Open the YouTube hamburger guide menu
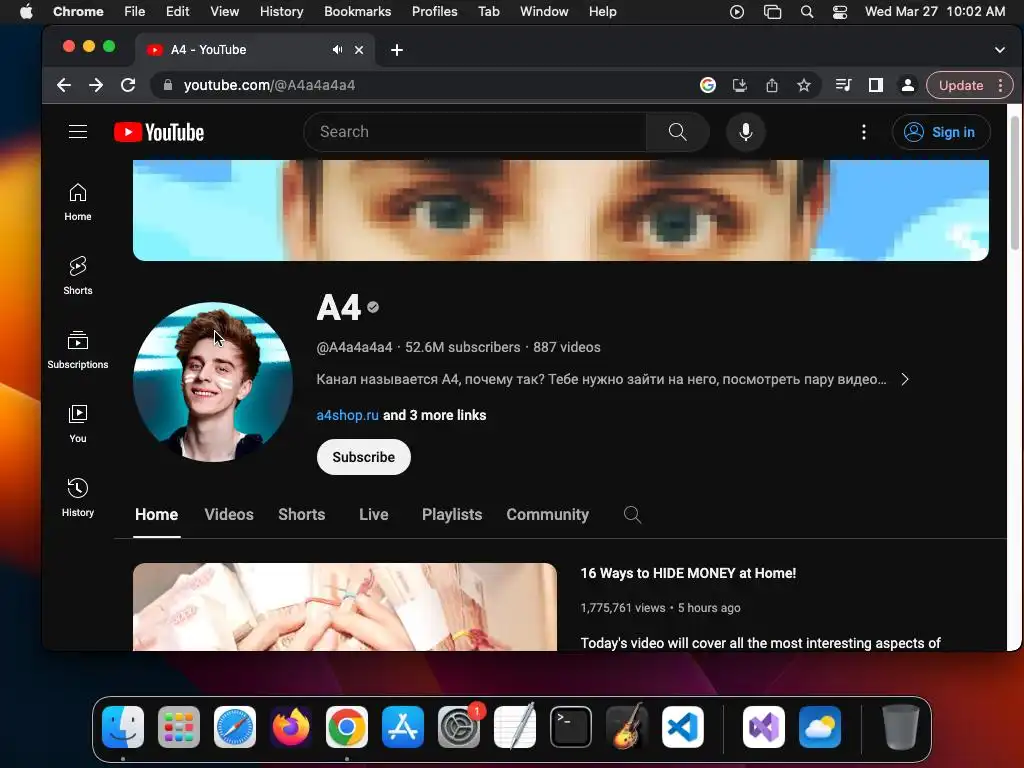The image size is (1024, 768). 78,132
